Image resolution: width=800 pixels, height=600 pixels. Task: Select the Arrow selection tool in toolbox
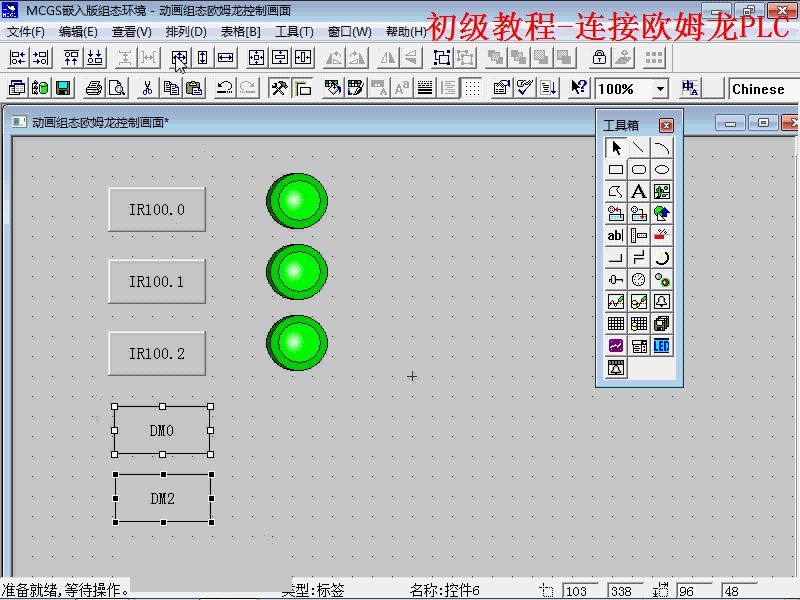pos(614,147)
